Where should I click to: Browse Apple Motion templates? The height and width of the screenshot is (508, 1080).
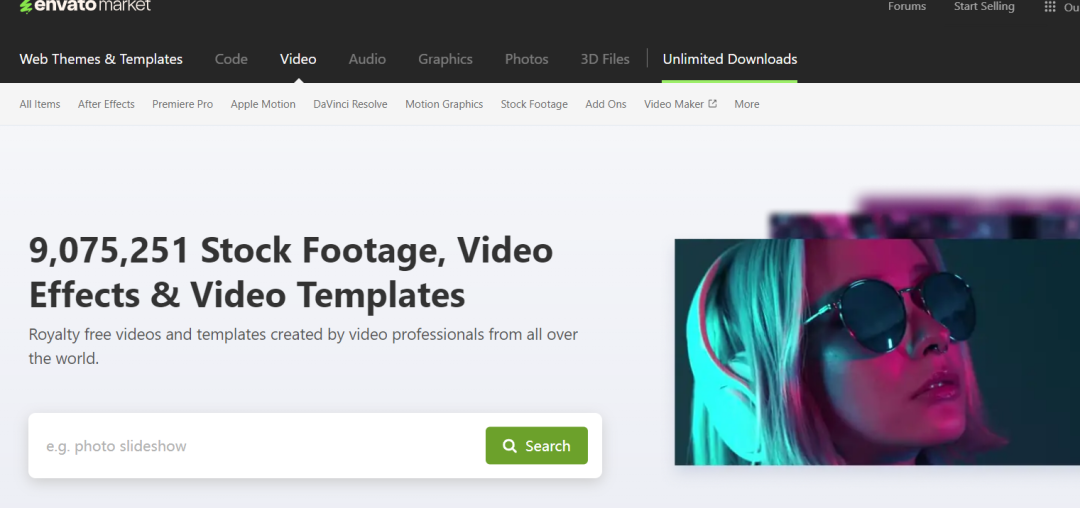point(263,104)
